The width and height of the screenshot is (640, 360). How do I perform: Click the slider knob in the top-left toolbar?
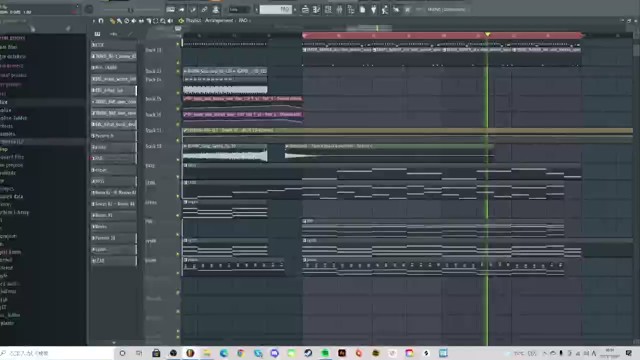(131, 10)
